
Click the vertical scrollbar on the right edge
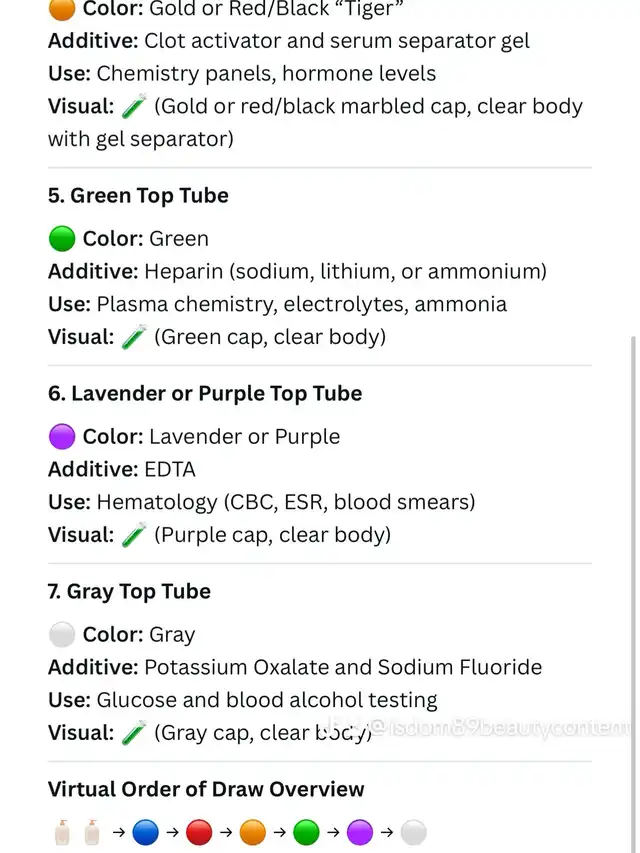pyautogui.click(x=632, y=590)
